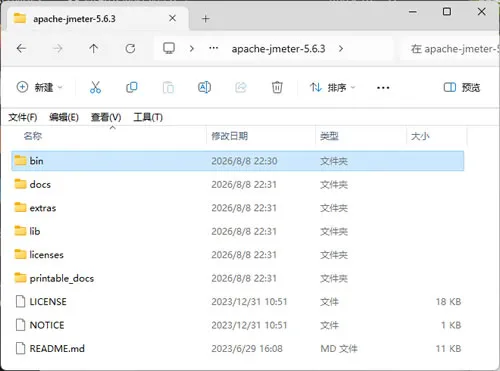Go back with the left arrow
Viewport: 500px width, 371px height.
21,49
